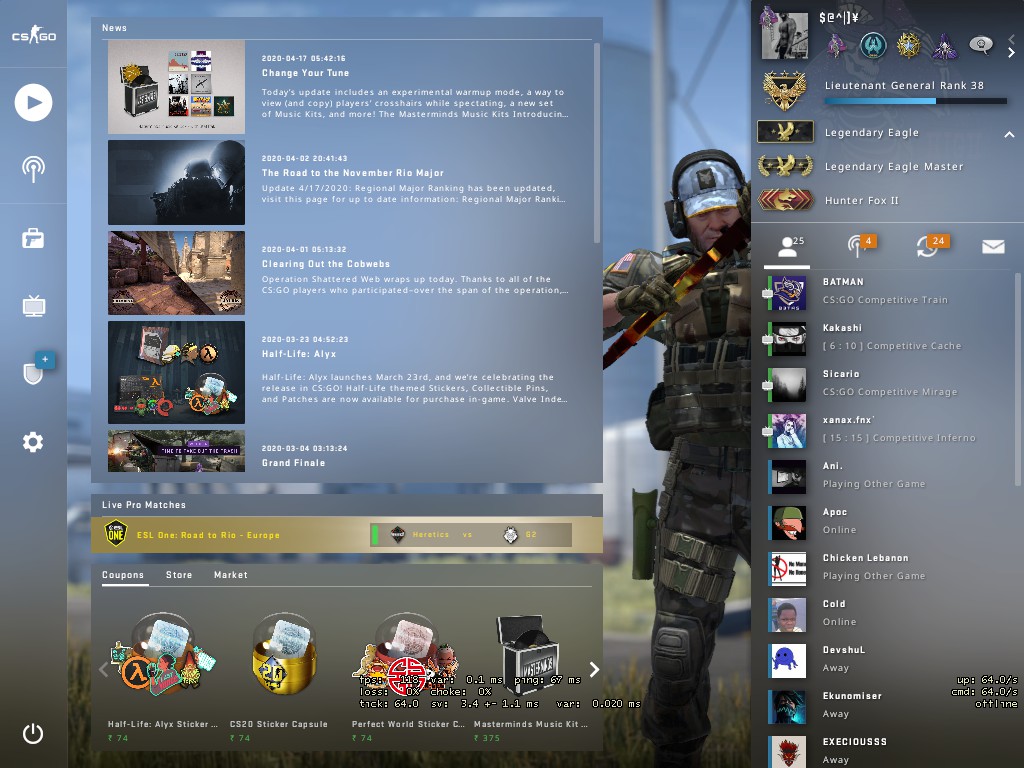Show previous store coupons with left arrow
This screenshot has width=1024, height=768.
point(103,669)
